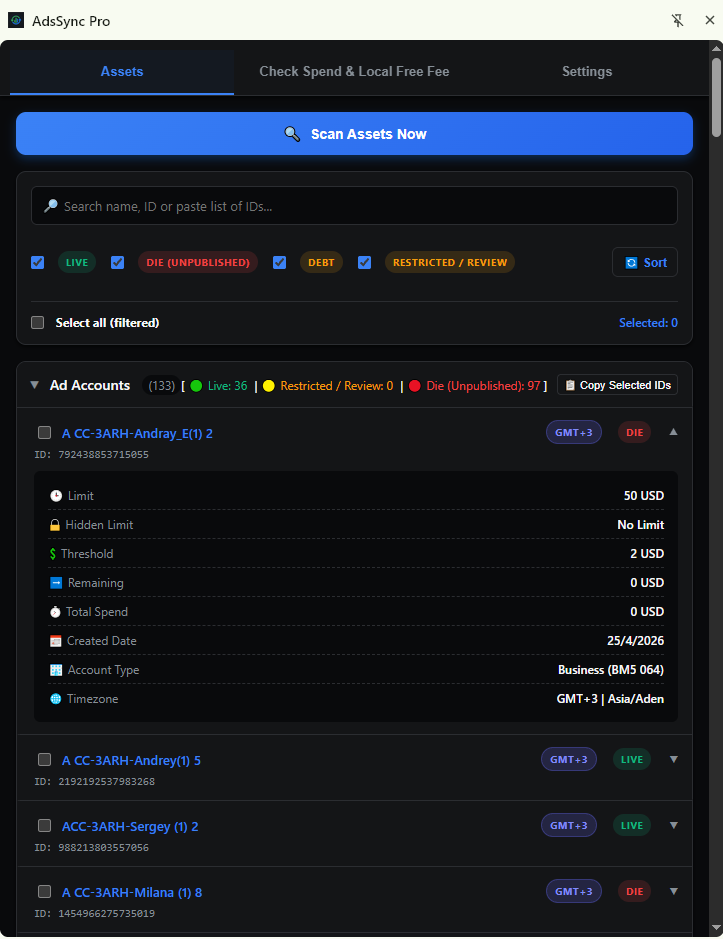Click the red Die (Unpublished) status dot

(x=415, y=386)
